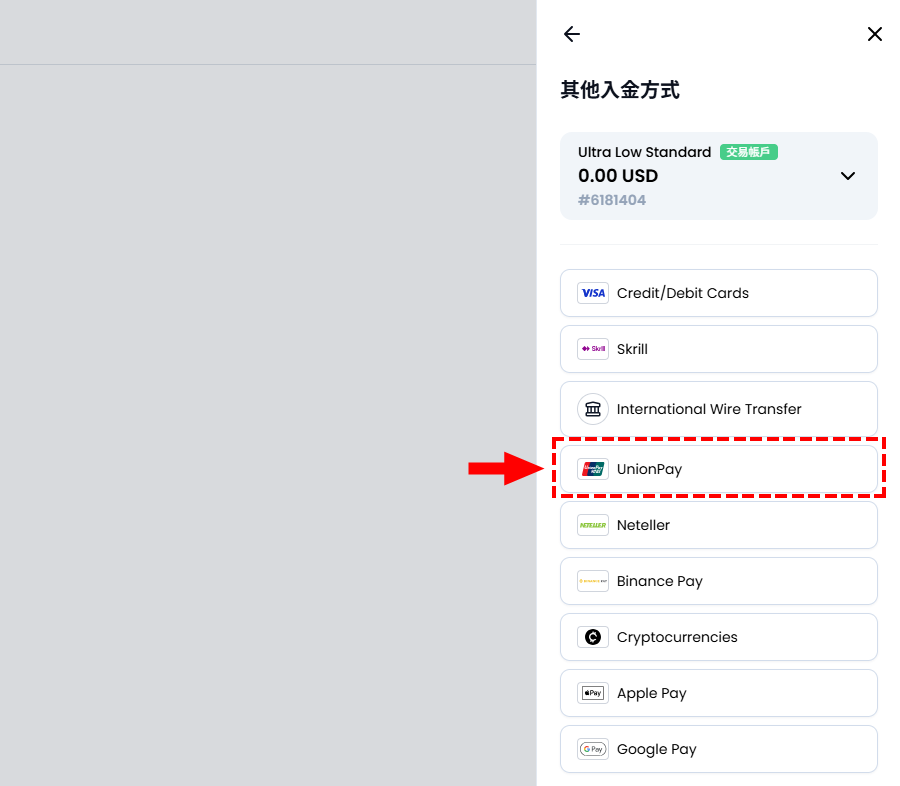The height and width of the screenshot is (786, 900).
Task: Click the UnionPay logo icon
Action: [x=593, y=469]
